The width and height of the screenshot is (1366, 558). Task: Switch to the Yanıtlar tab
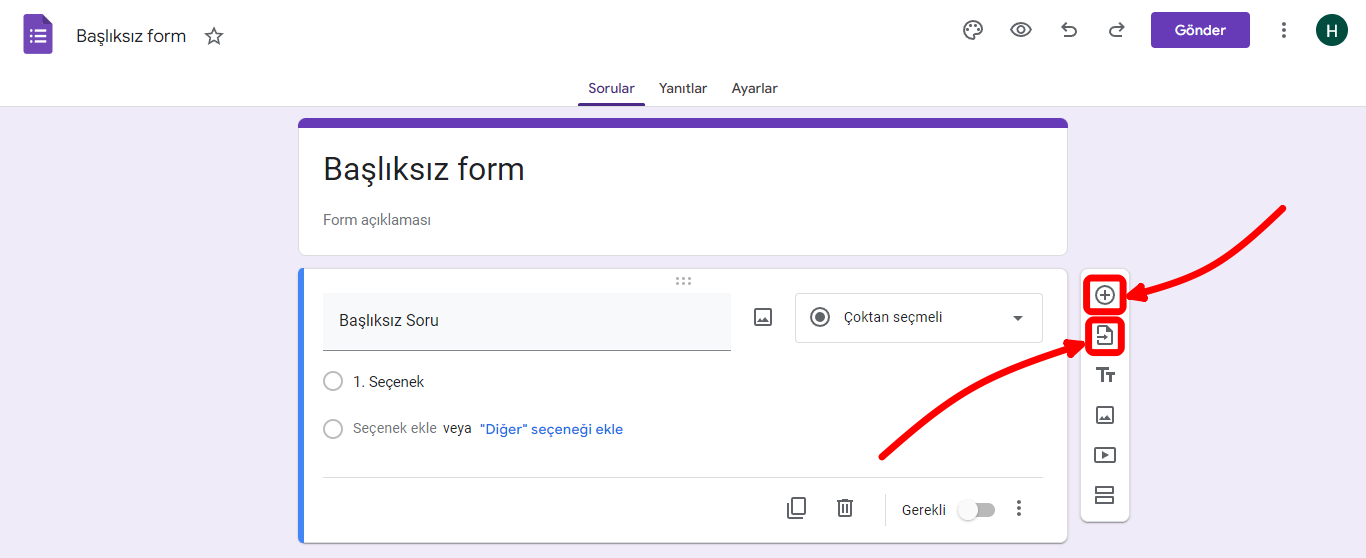coord(683,88)
